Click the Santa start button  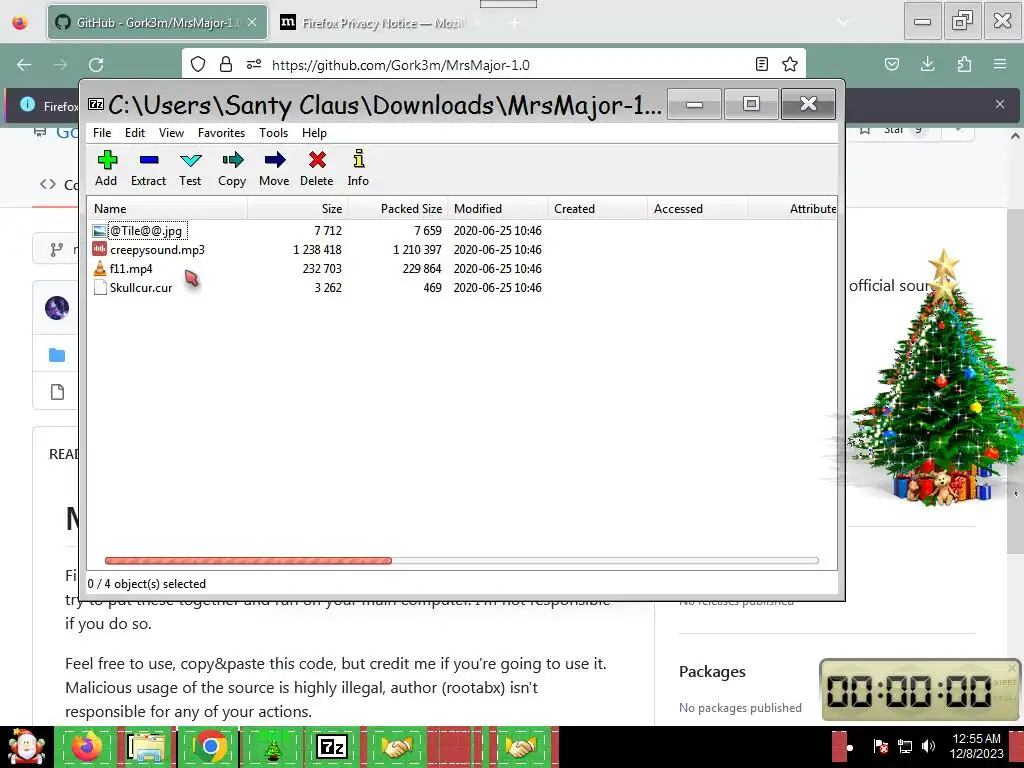point(27,746)
